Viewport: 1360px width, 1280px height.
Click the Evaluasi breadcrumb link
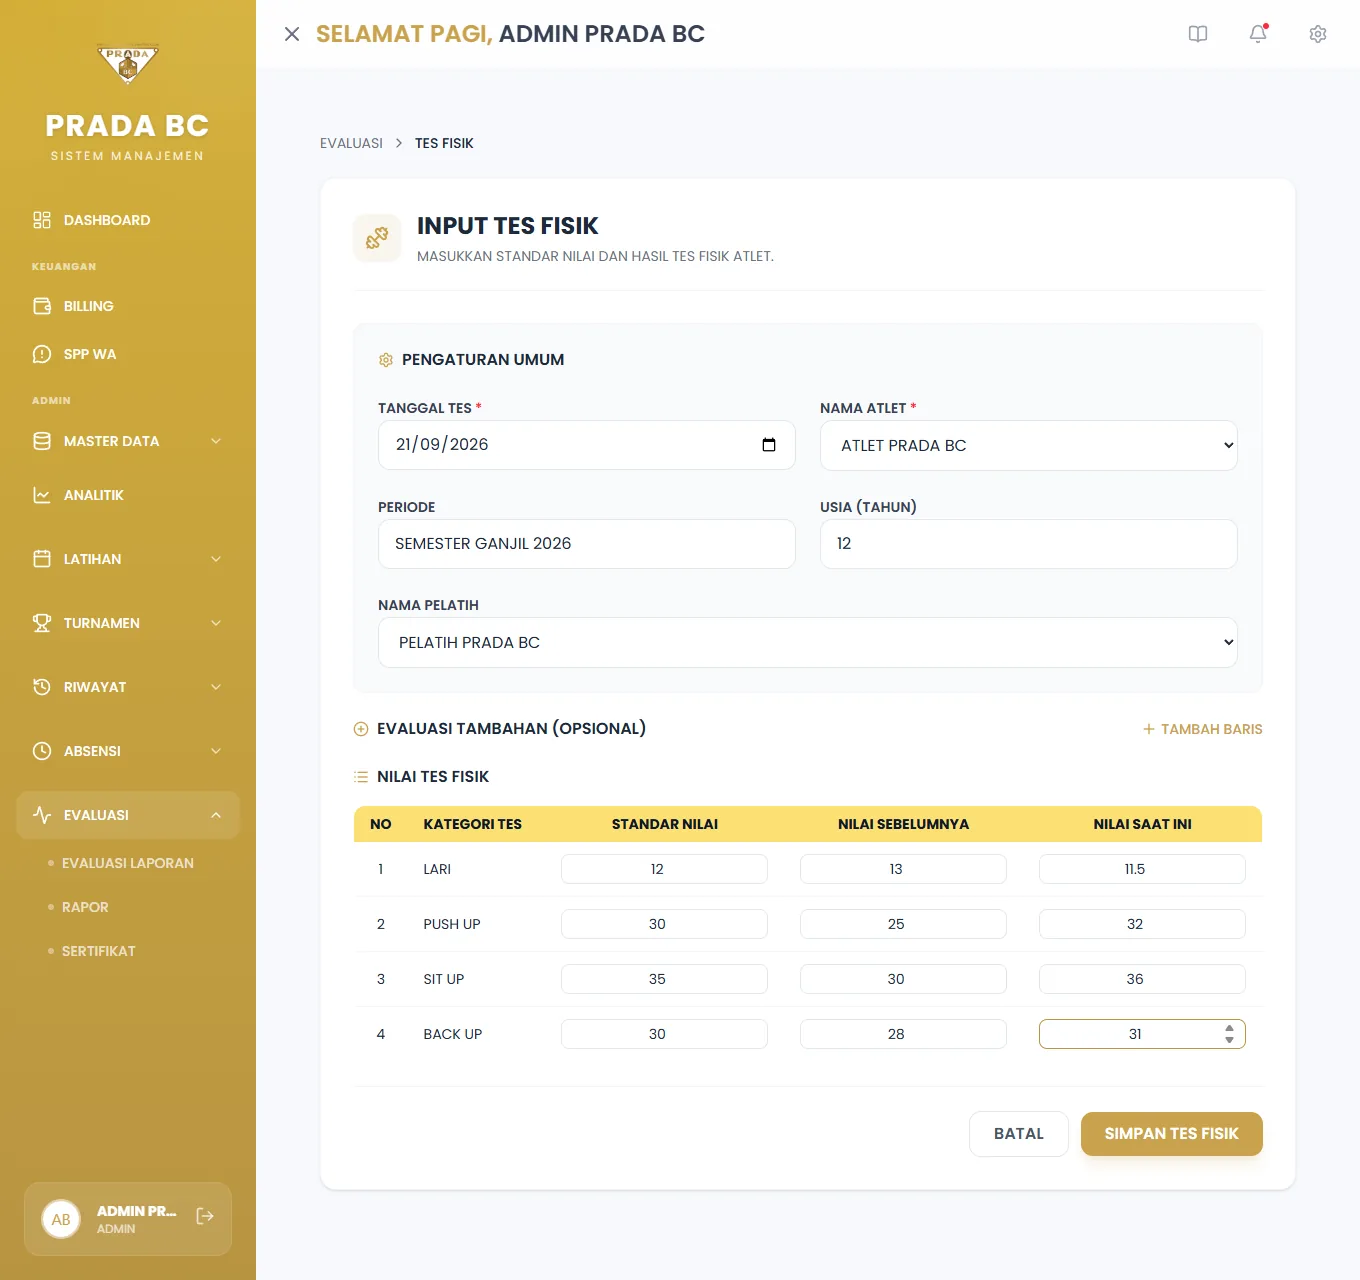tap(351, 143)
